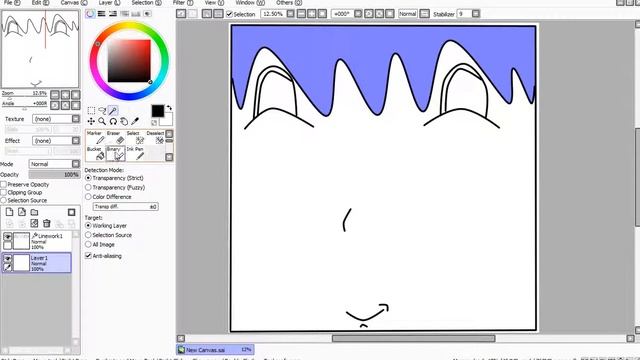Select the hand pan tool

pos(124,121)
